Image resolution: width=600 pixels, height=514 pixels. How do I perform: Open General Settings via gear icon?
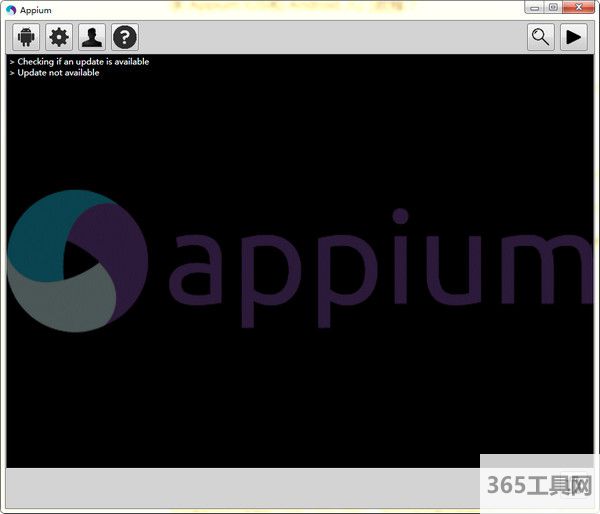tap(59, 38)
